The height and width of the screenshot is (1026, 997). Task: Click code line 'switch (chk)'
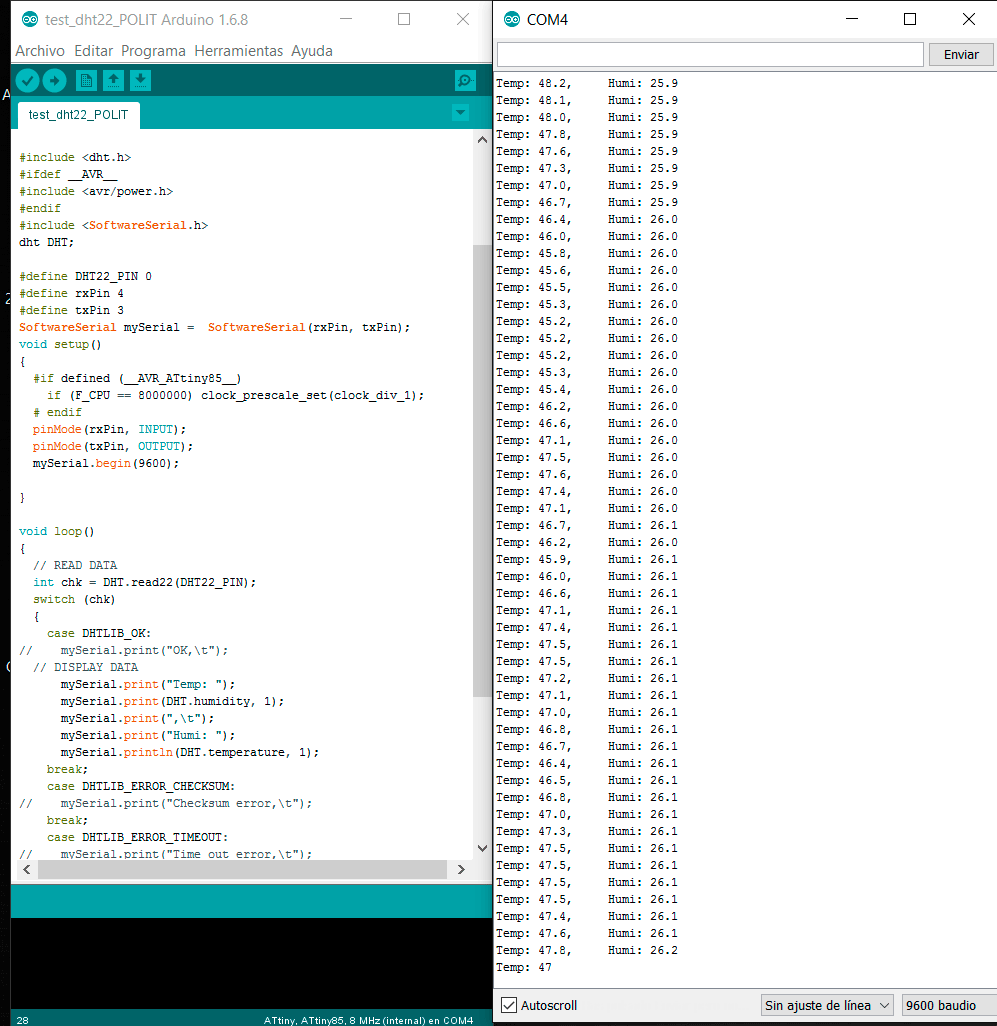[x=74, y=599]
